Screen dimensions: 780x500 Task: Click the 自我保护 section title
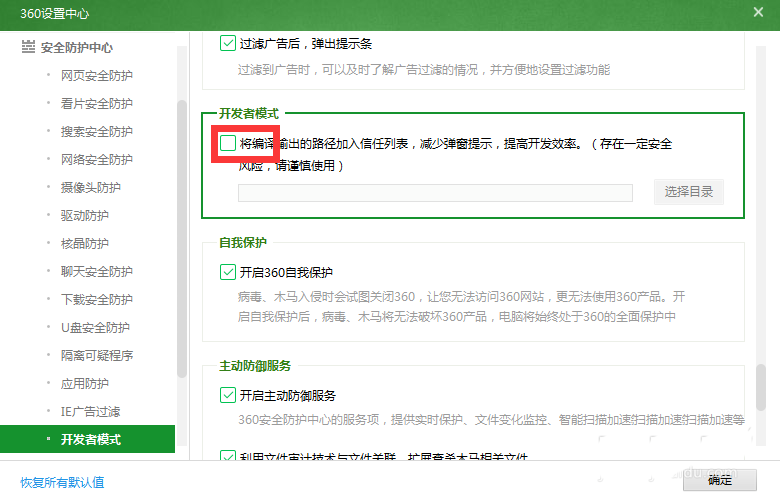pyautogui.click(x=243, y=242)
